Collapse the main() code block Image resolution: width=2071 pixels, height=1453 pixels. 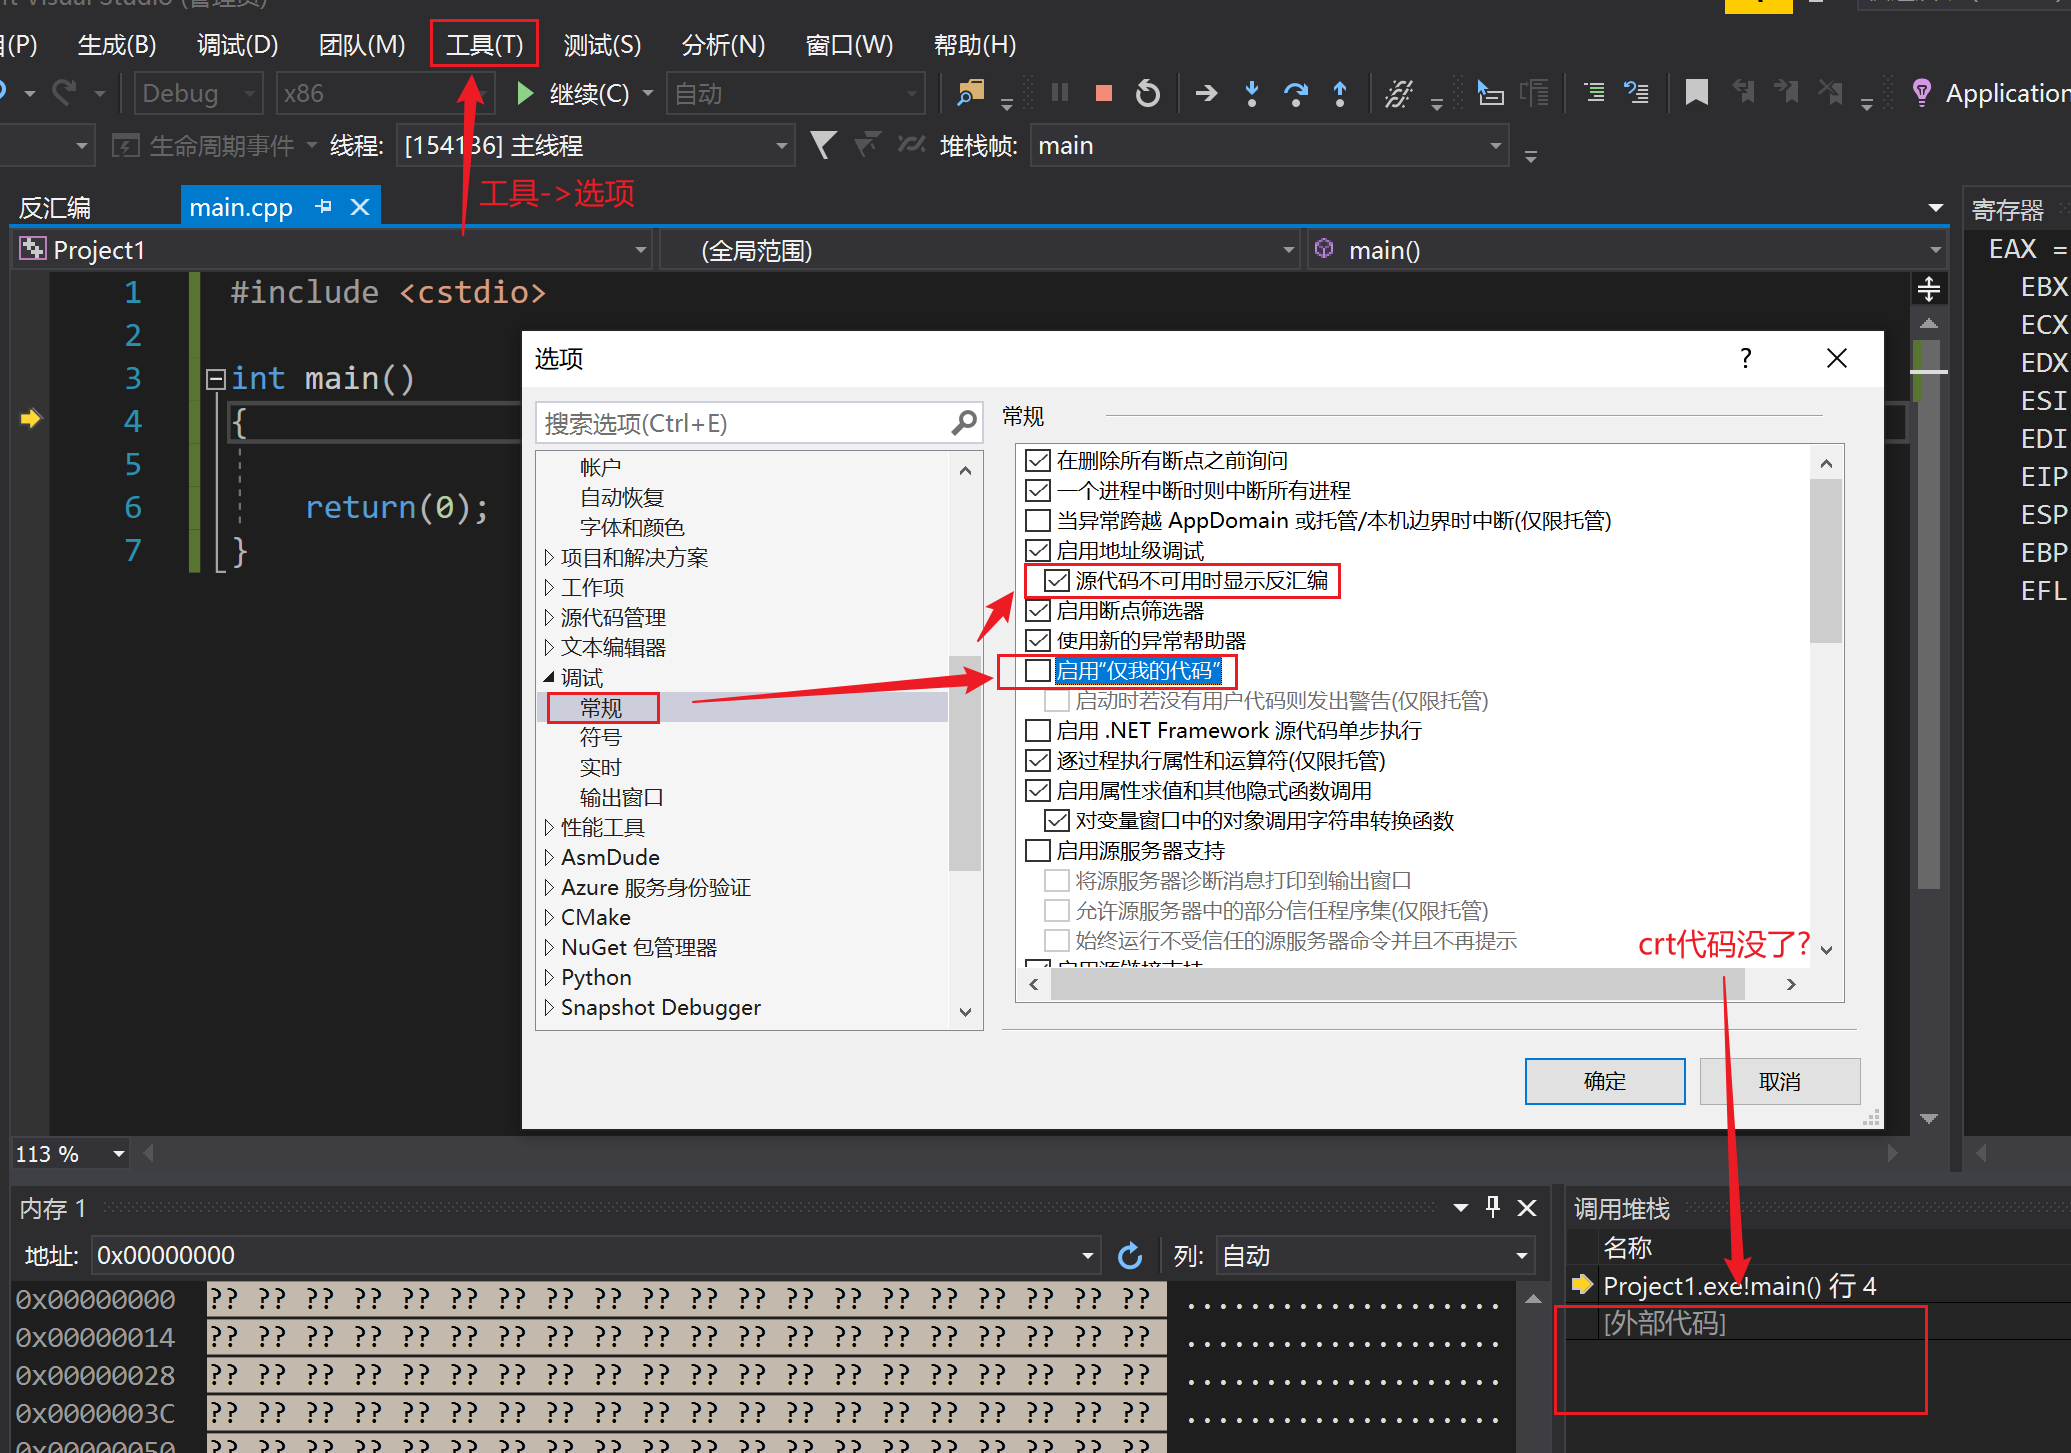click(215, 378)
